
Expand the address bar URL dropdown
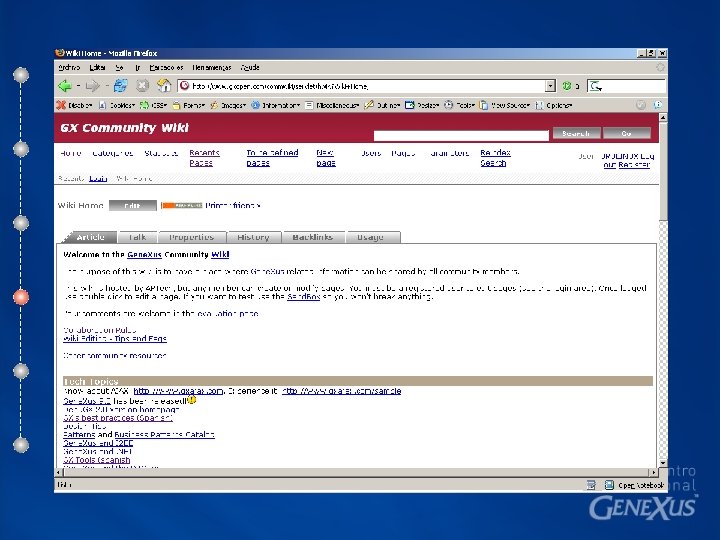[550, 86]
